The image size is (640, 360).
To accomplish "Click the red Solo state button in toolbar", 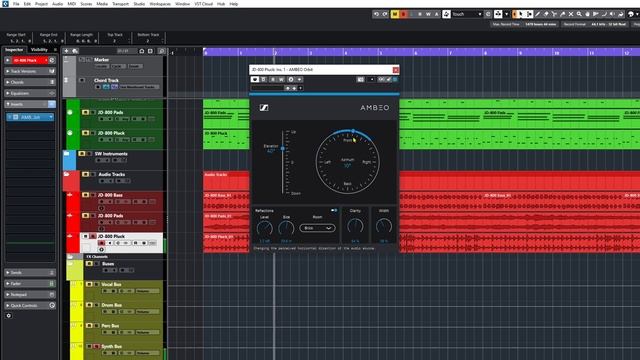I will [x=403, y=14].
